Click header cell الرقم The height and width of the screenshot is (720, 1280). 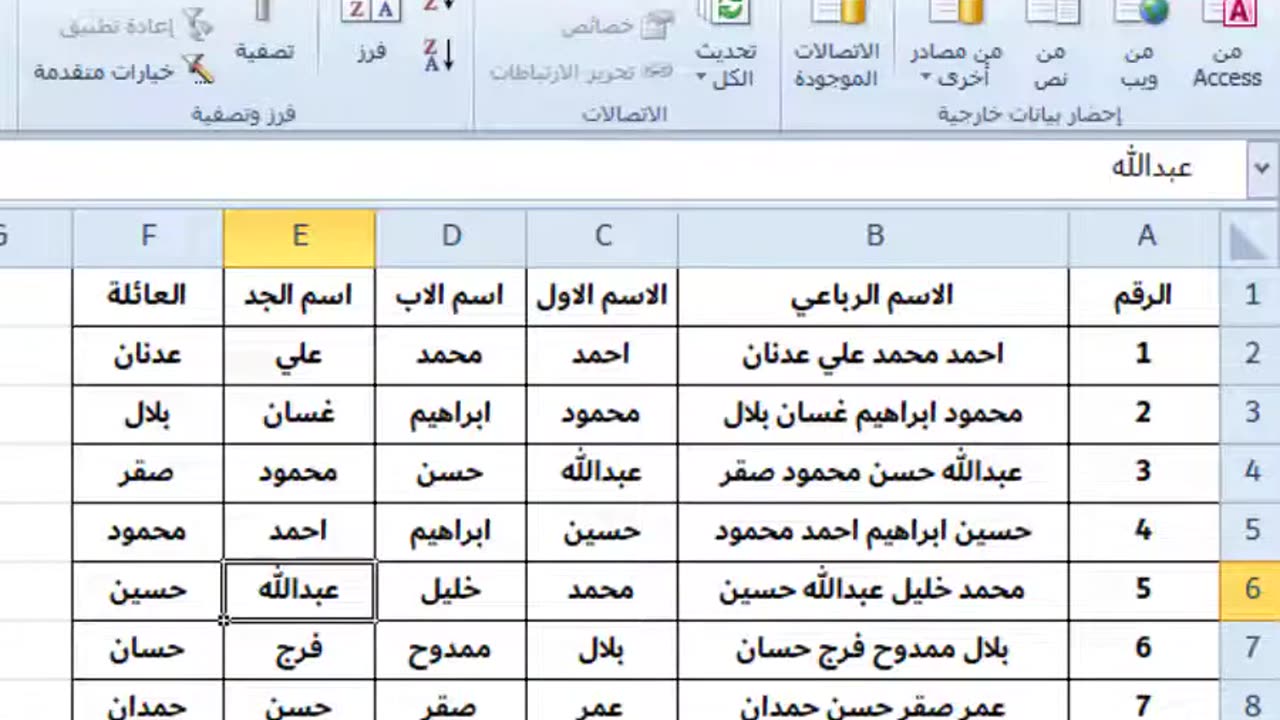click(1145, 296)
